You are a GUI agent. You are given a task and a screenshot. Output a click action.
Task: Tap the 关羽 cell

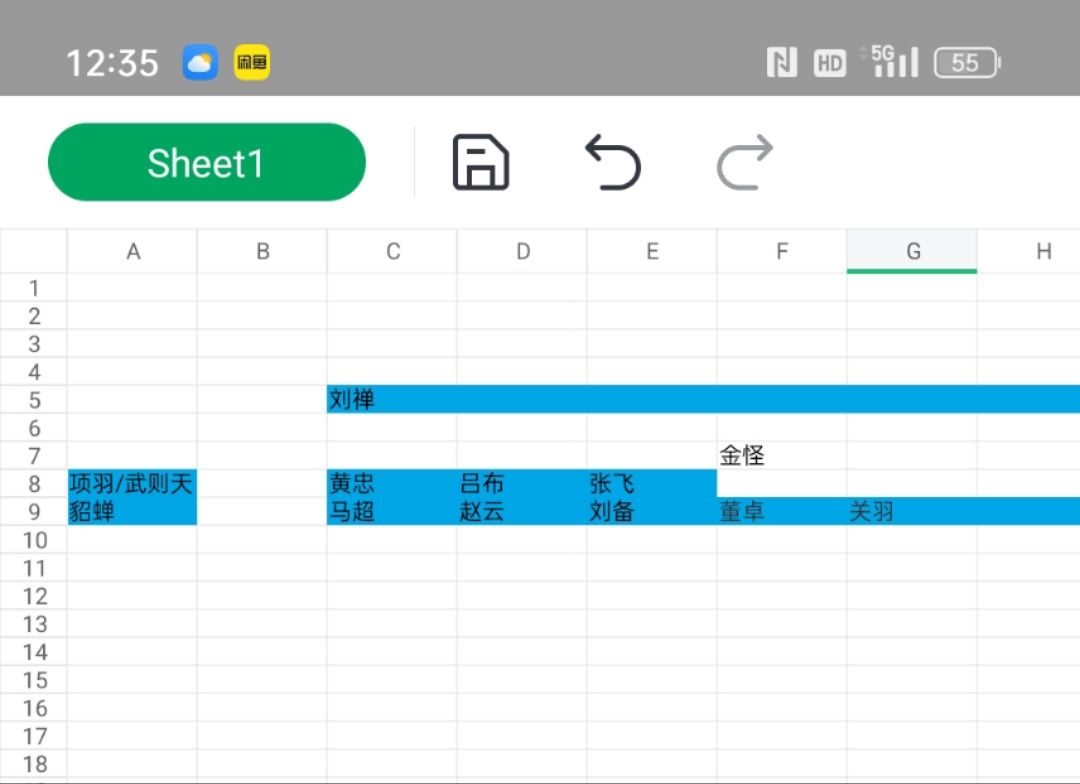coord(911,512)
